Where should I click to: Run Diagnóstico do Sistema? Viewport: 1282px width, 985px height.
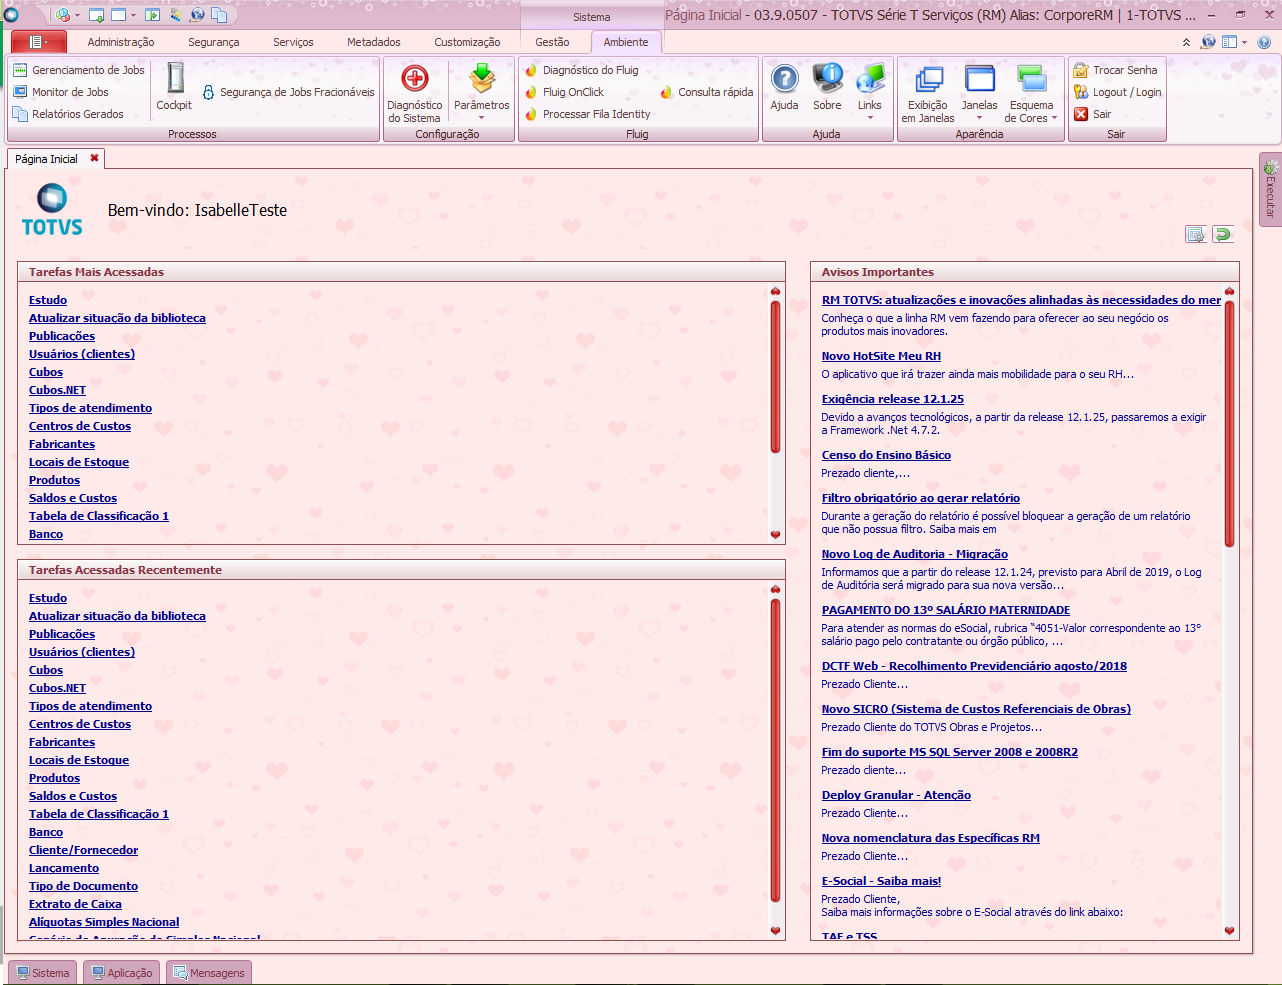pos(414,94)
